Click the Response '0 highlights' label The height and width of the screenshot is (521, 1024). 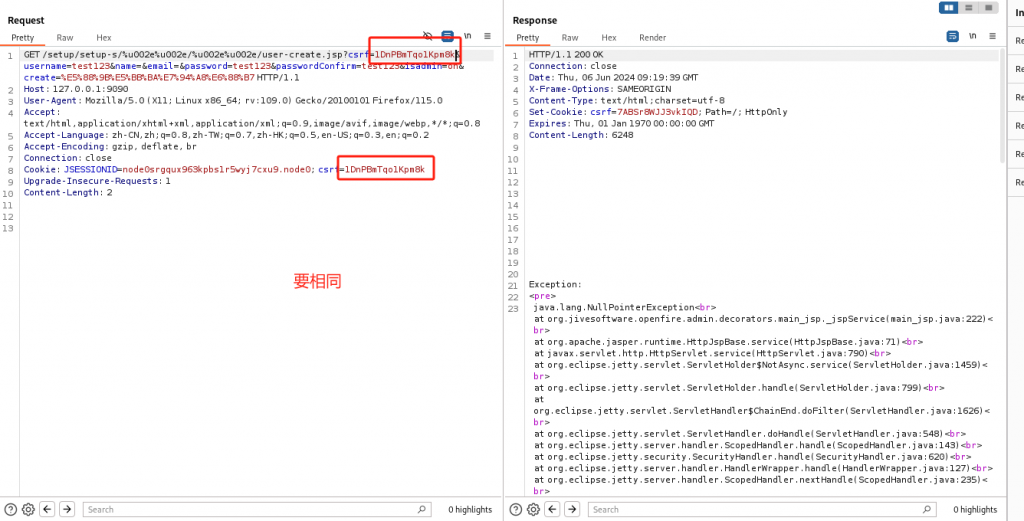click(x=975, y=510)
